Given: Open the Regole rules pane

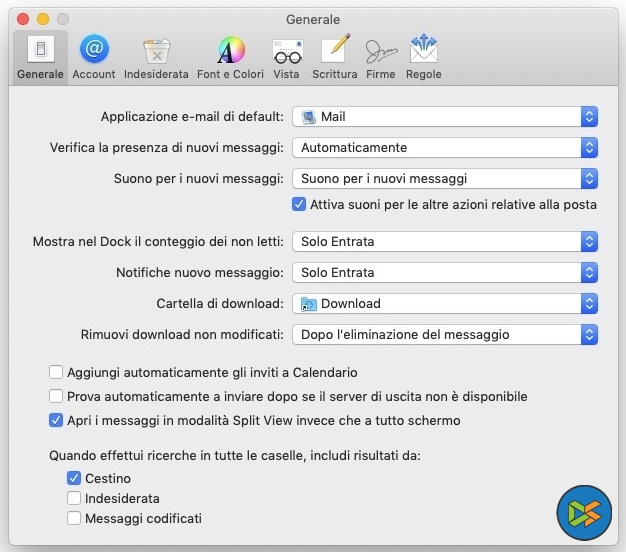Looking at the screenshot, I should click(424, 56).
